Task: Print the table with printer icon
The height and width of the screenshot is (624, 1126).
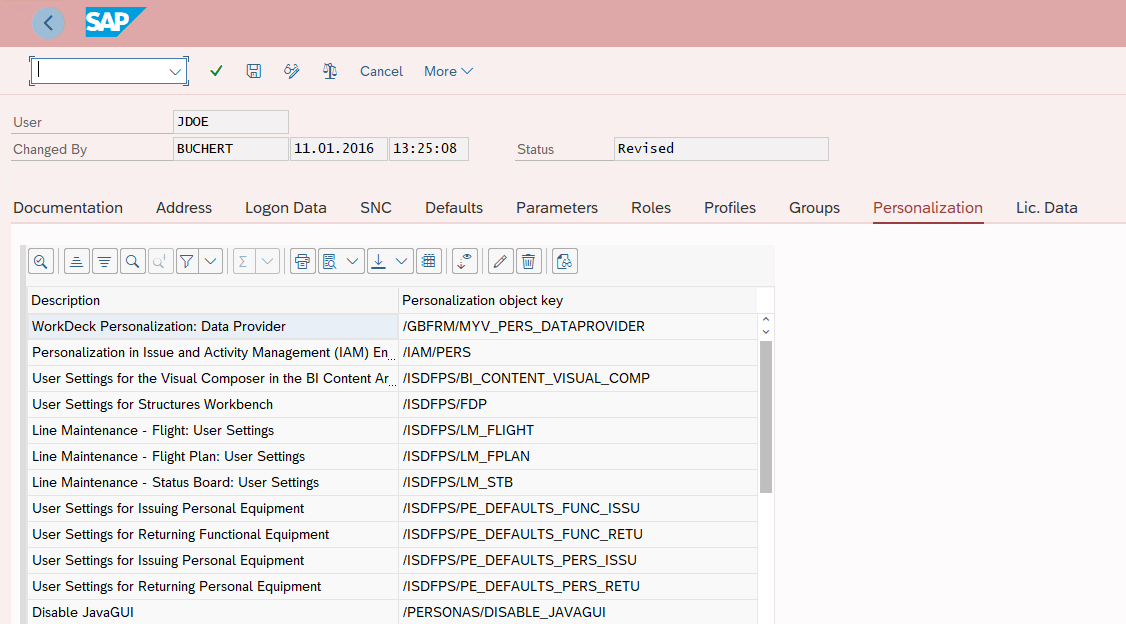Action: [302, 261]
